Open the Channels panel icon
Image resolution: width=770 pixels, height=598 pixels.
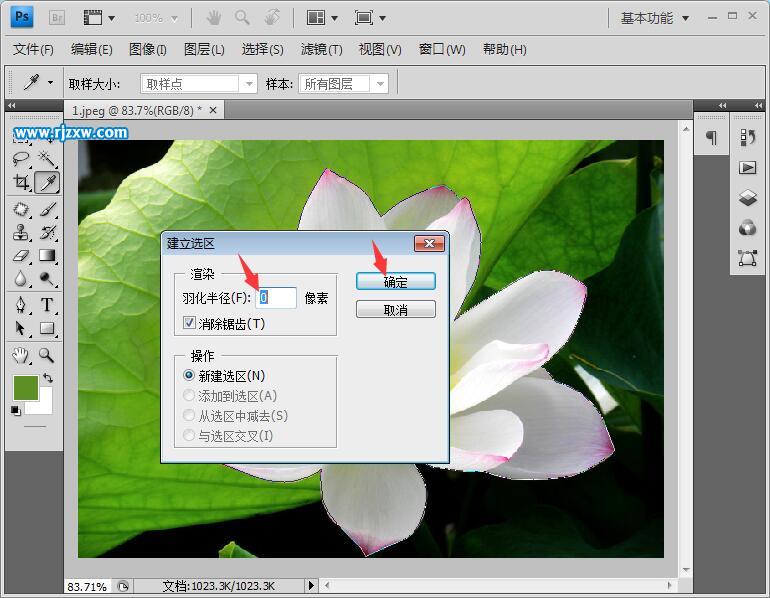pyautogui.click(x=747, y=228)
